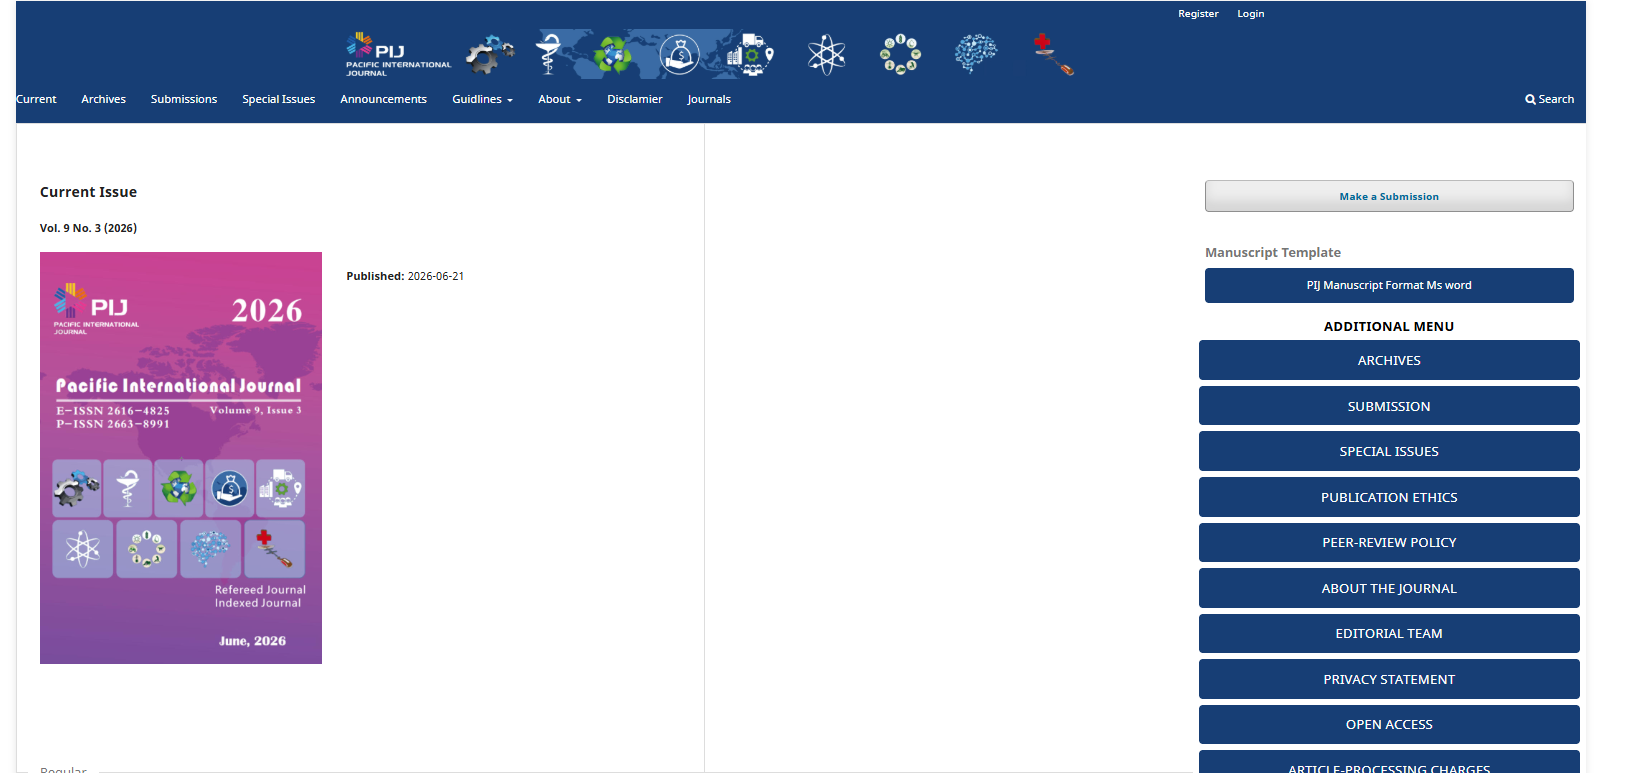Screen dimensions: 1638x773
Task: Open the PUBLICATION ETHICS sidebar button
Action: point(1389,497)
